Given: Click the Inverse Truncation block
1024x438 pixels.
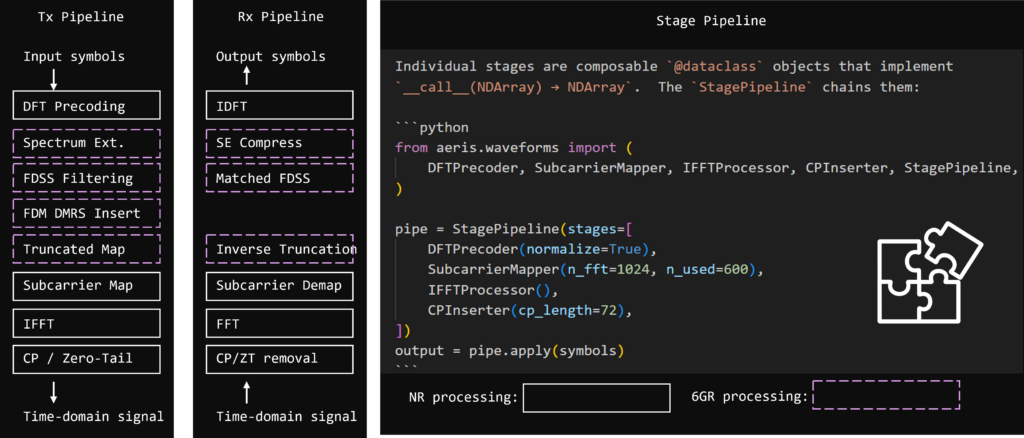Looking at the screenshot, I should [x=280, y=249].
